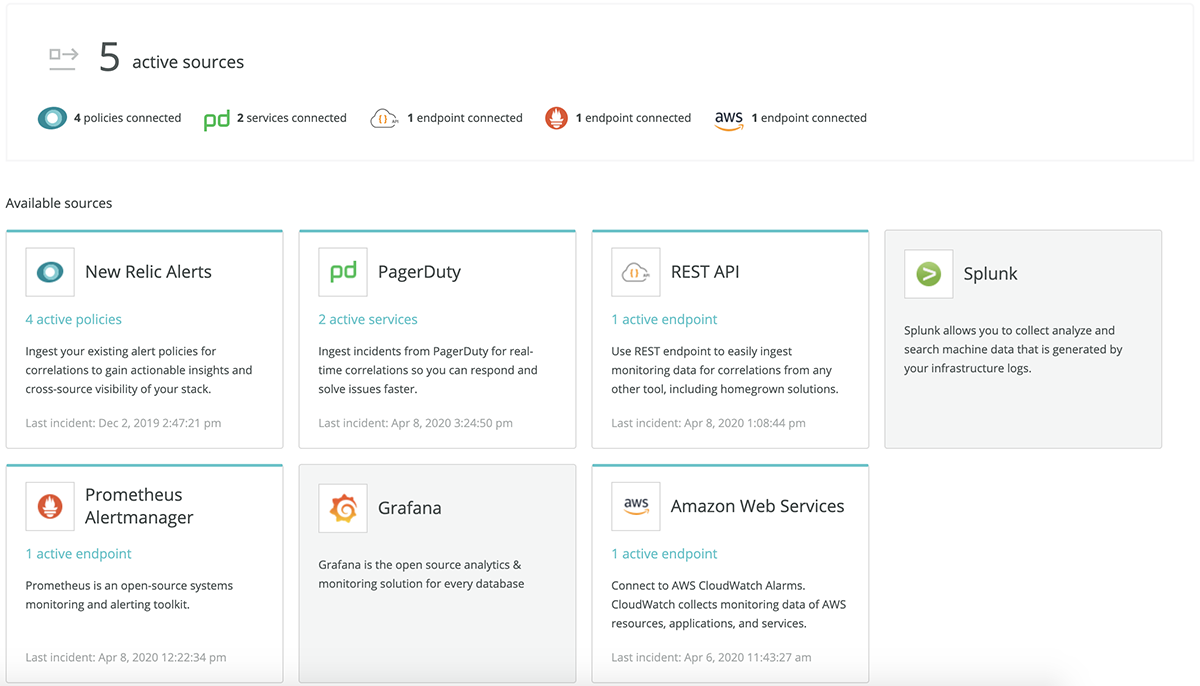Select the PagerDuty card title
This screenshot has height=686, width=1200.
[x=419, y=272]
